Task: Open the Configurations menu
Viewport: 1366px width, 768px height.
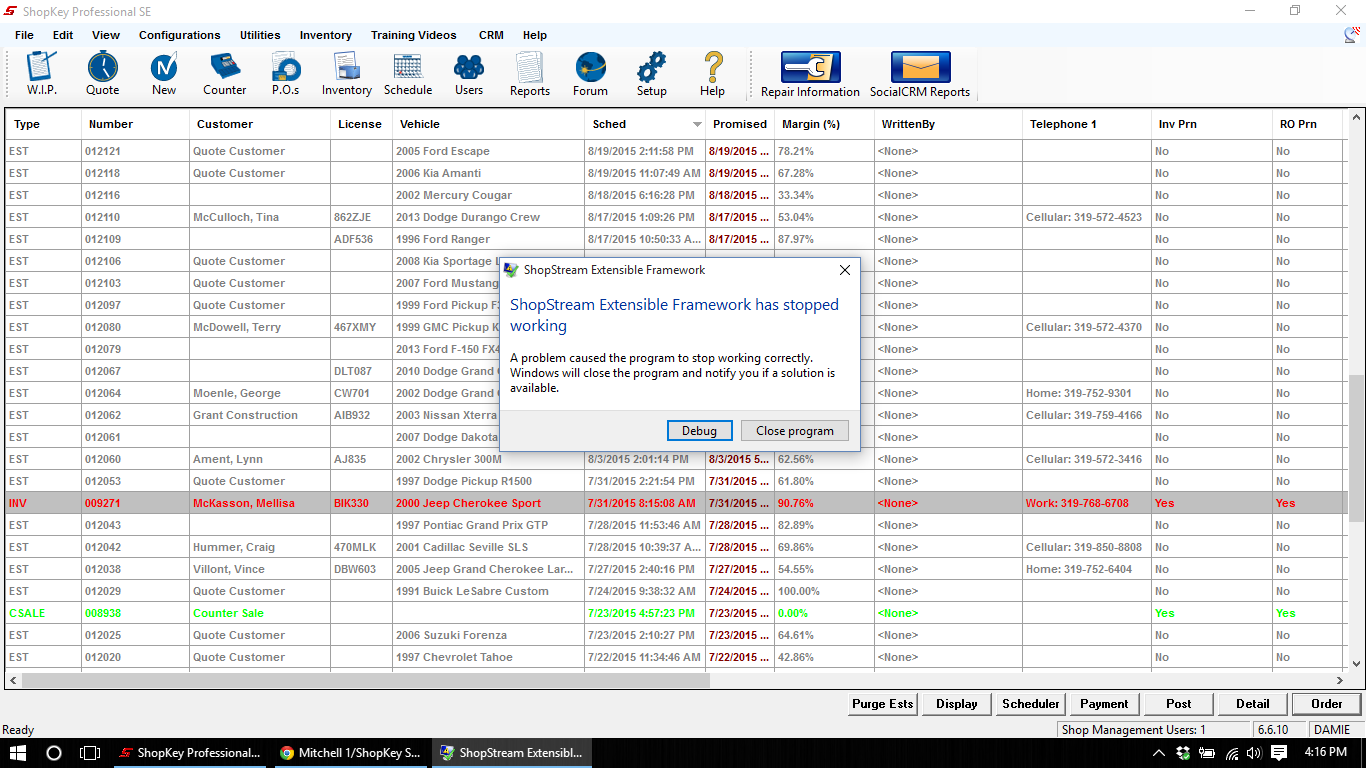Action: click(x=180, y=35)
